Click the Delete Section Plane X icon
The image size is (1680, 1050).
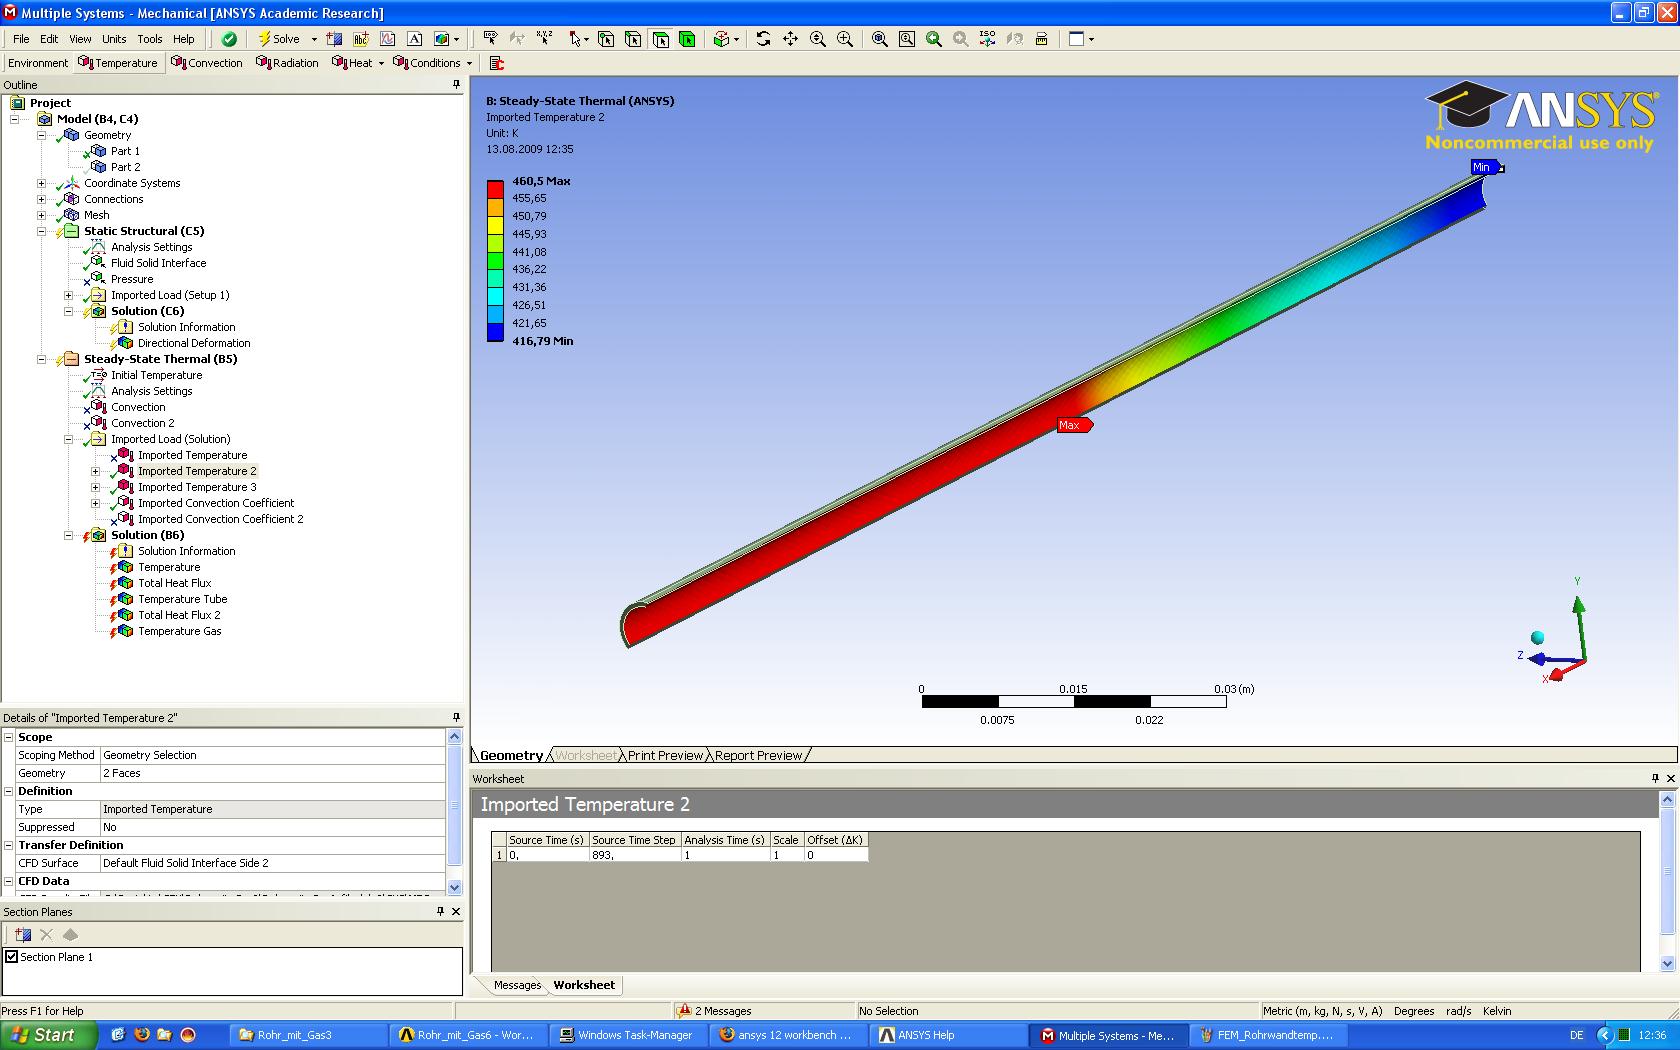click(46, 935)
